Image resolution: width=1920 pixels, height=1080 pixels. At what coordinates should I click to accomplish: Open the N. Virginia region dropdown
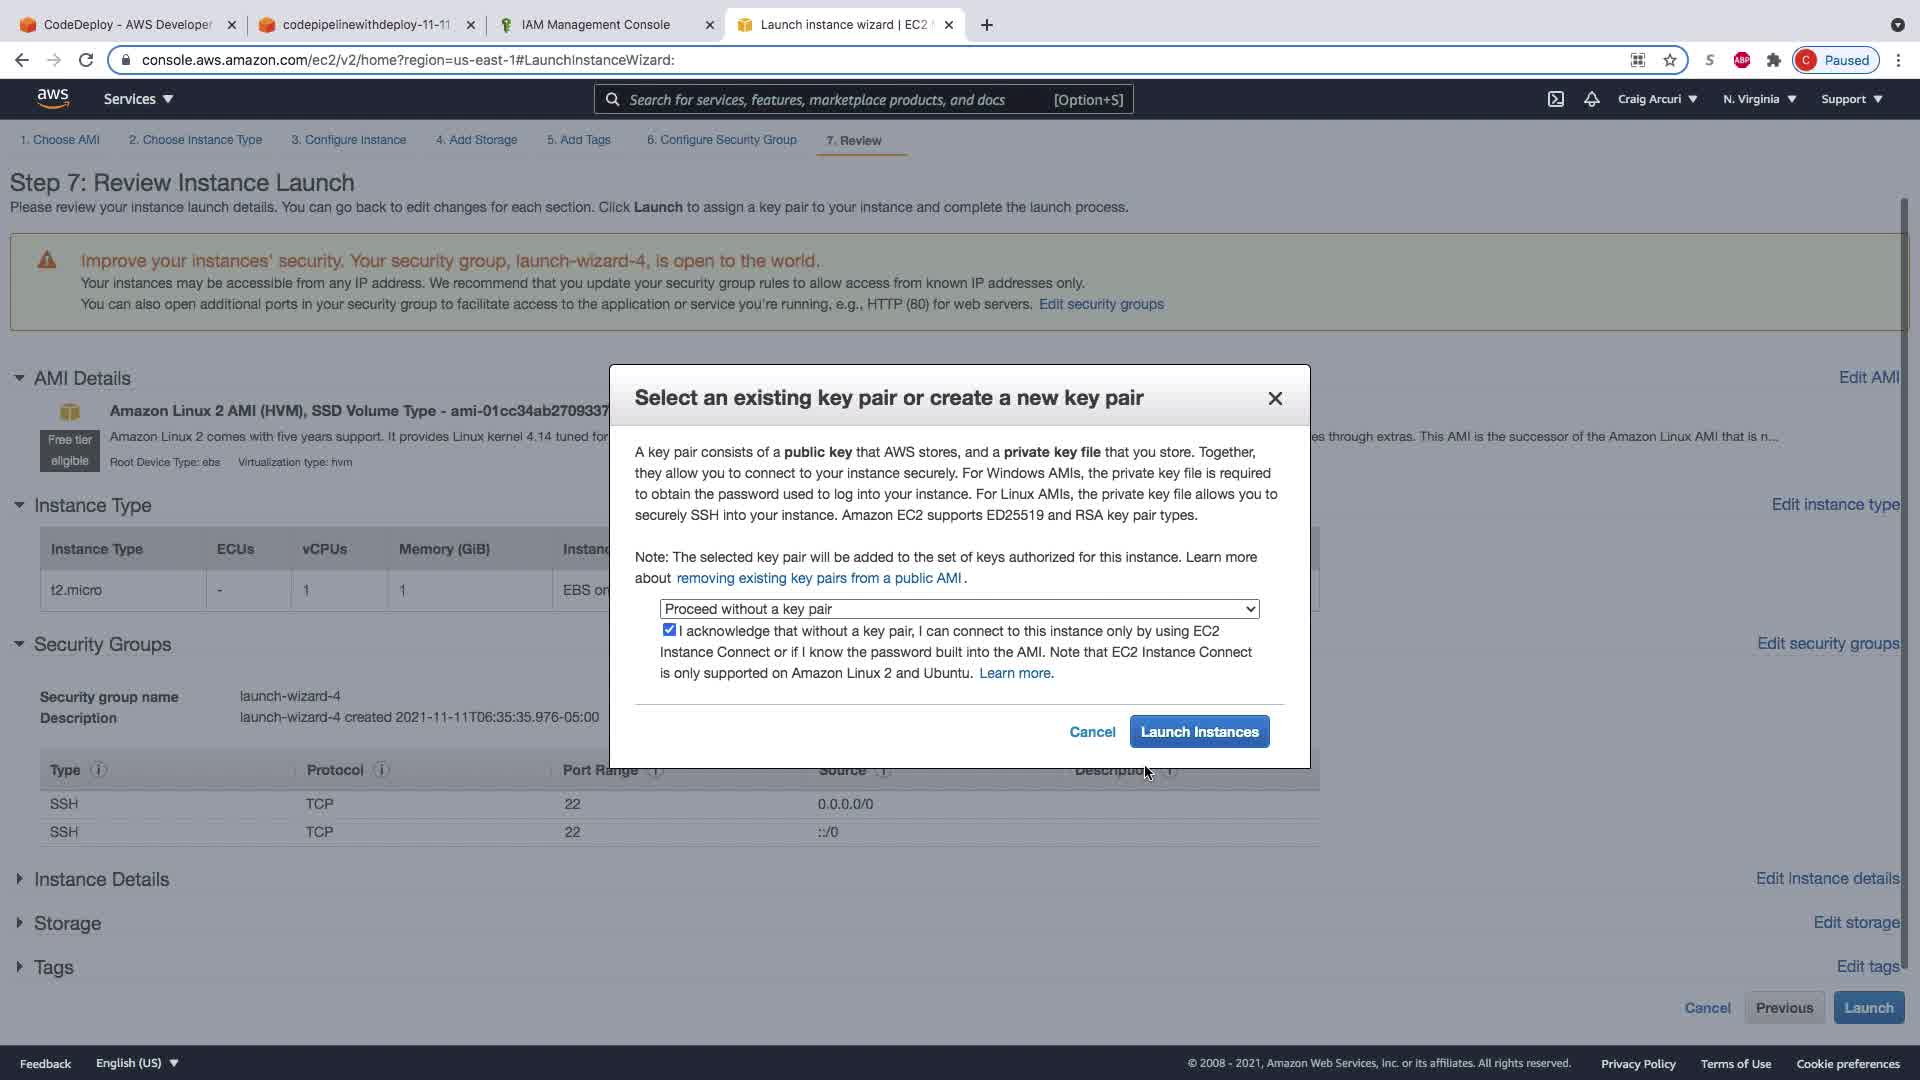click(x=1759, y=99)
